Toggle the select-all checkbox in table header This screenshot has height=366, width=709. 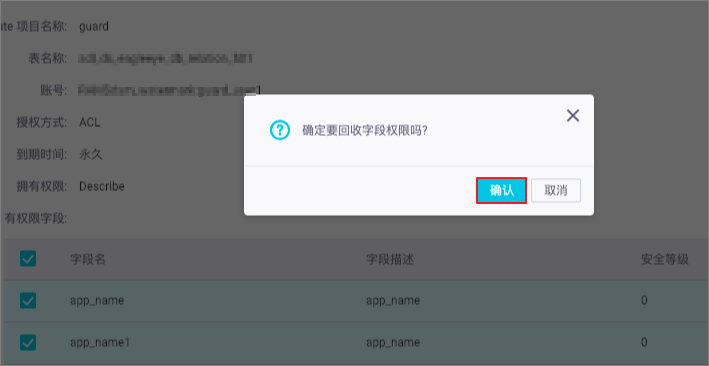pyautogui.click(x=28, y=259)
